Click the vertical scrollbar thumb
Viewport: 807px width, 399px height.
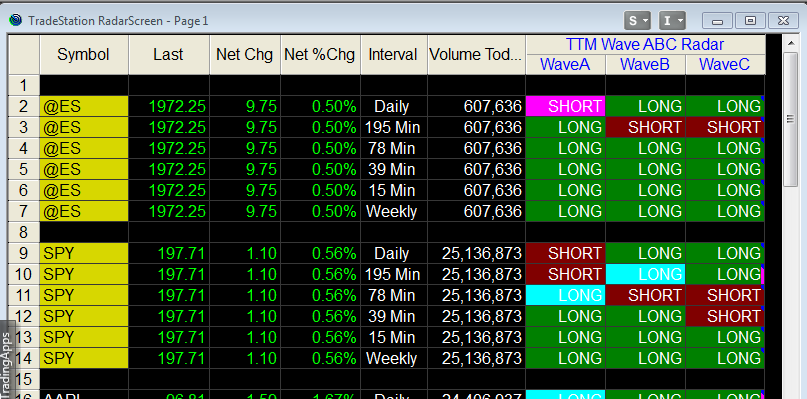(790, 119)
